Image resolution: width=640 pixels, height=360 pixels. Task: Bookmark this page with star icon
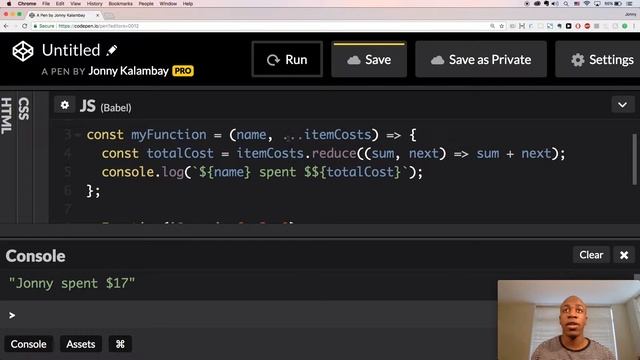click(x=502, y=26)
